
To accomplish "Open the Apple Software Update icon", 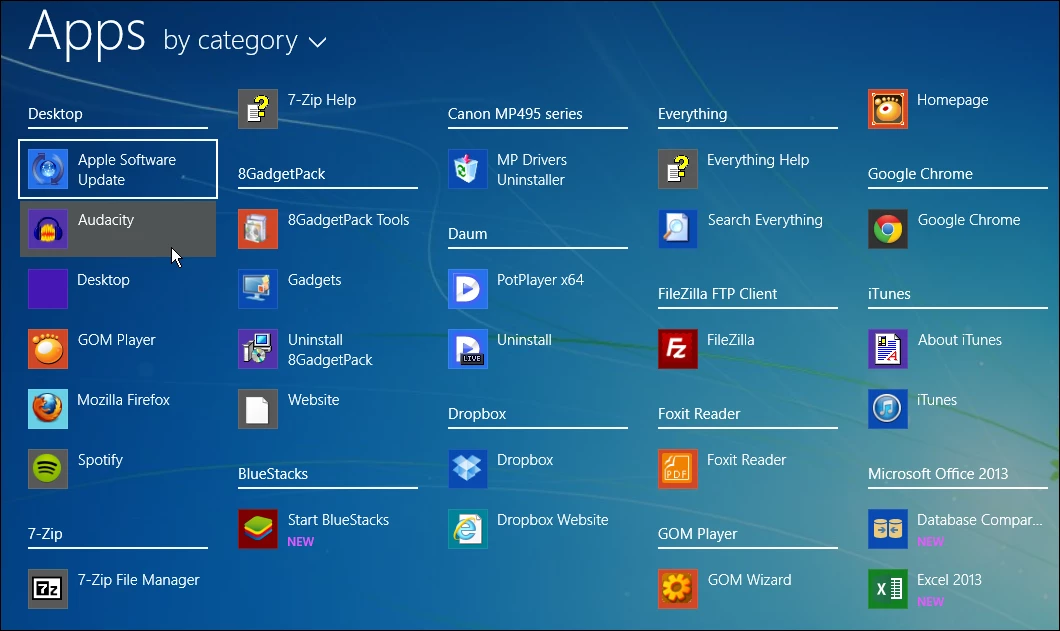I will pyautogui.click(x=48, y=169).
